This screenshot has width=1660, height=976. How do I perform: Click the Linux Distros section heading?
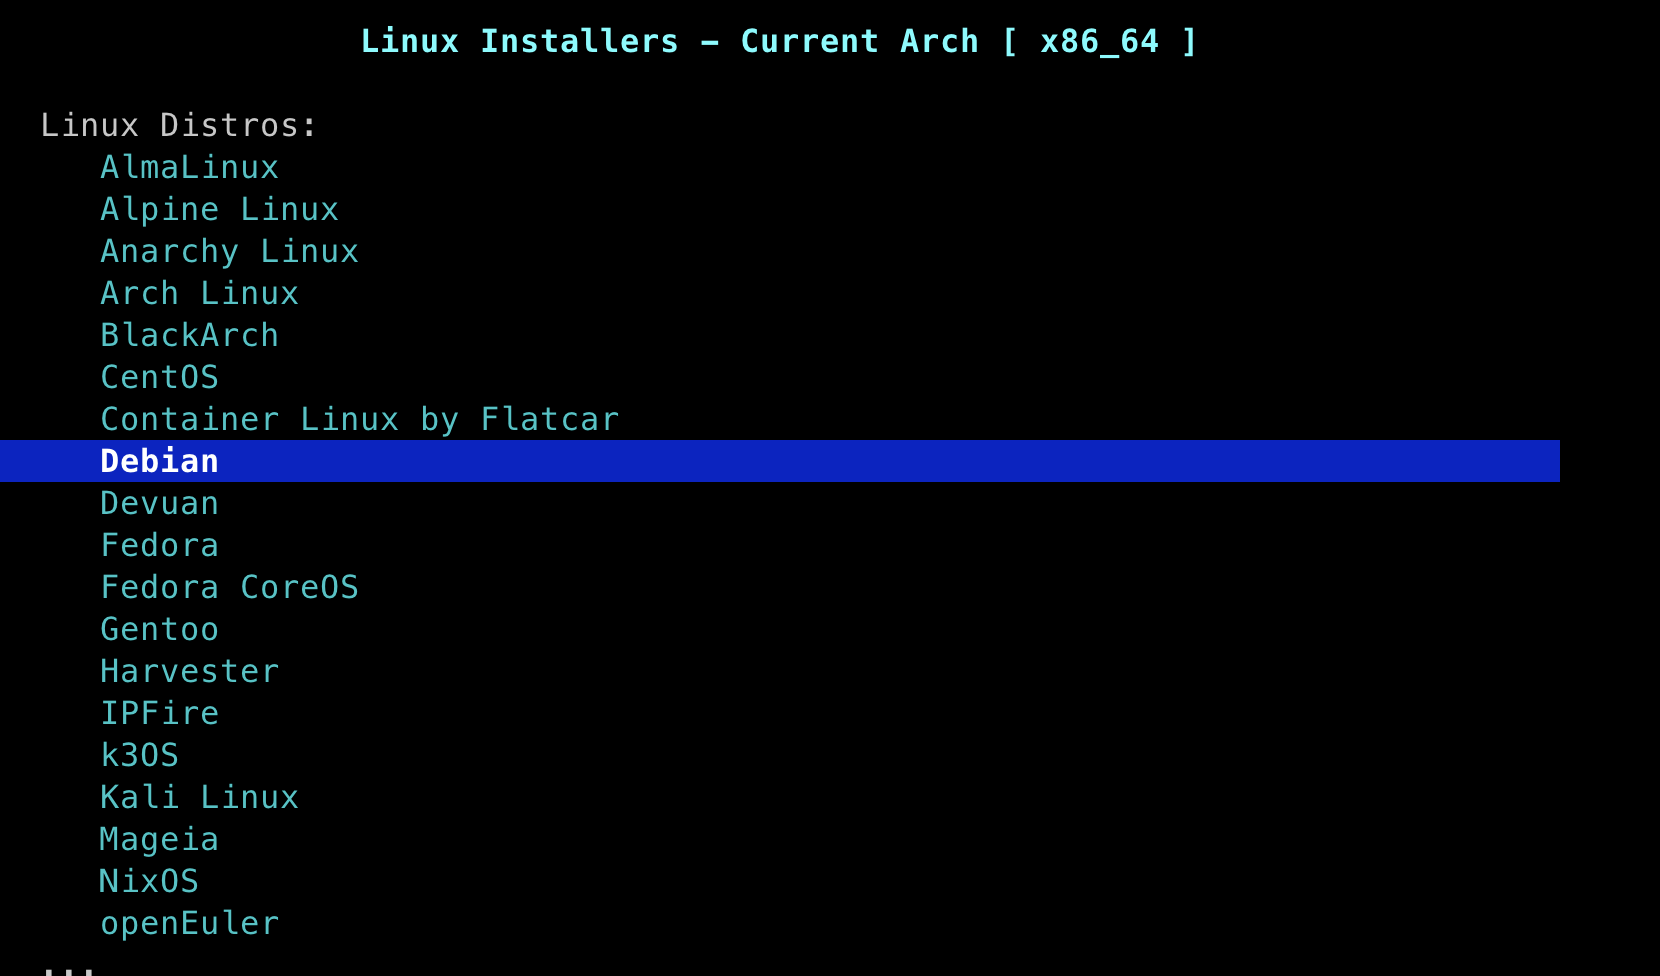coord(178,125)
